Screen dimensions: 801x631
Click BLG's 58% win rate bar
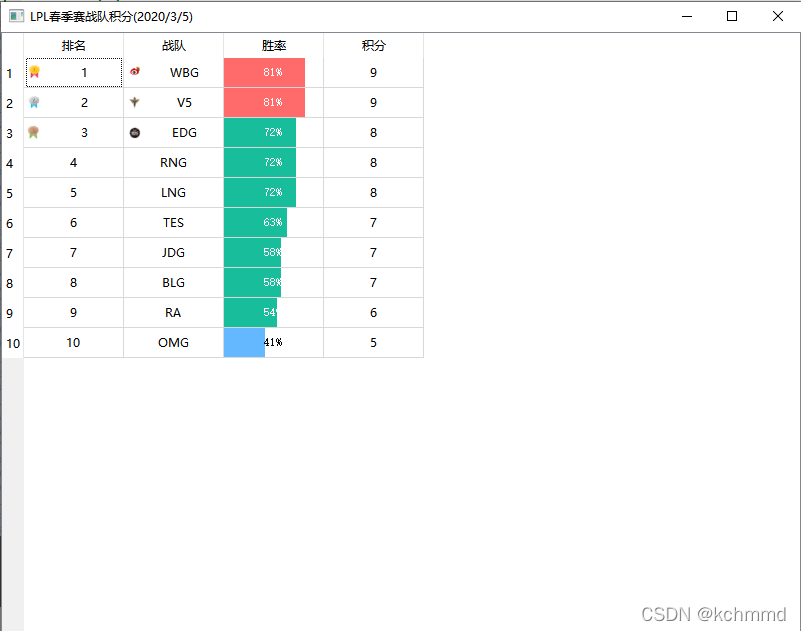(252, 283)
